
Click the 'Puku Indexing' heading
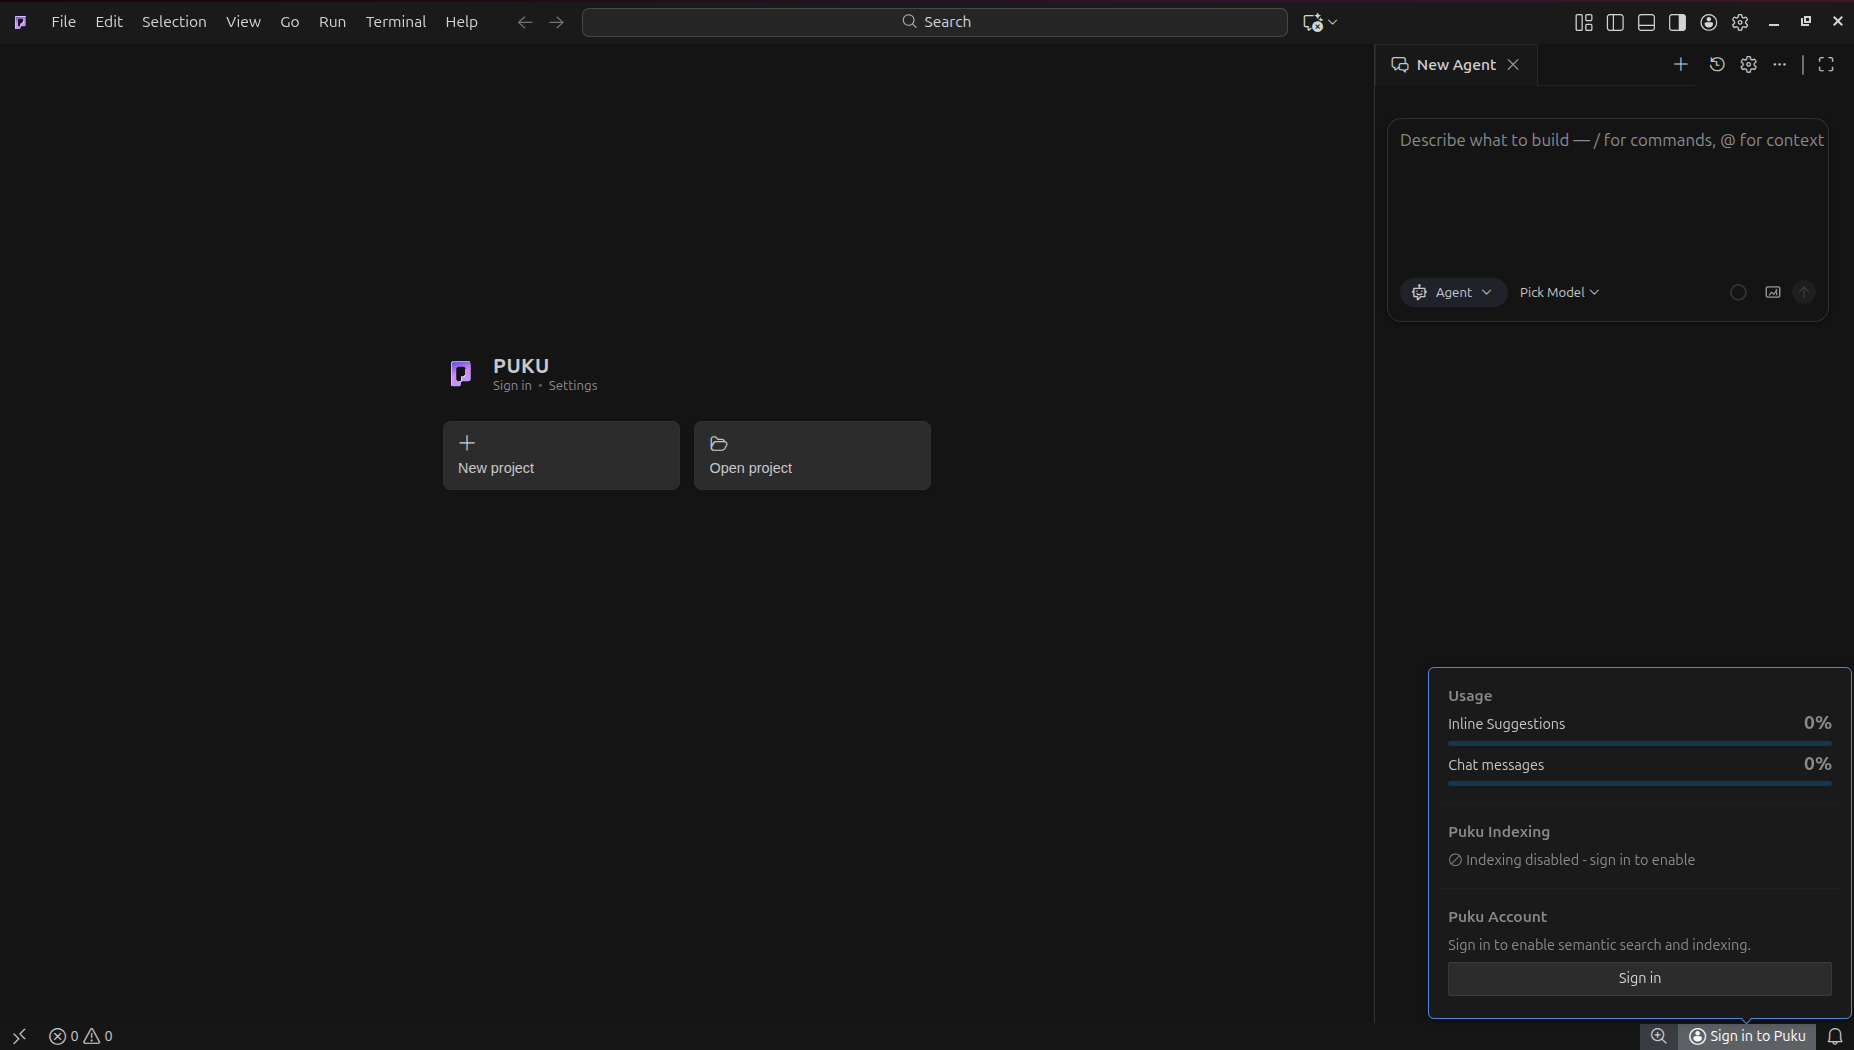[x=1499, y=832]
